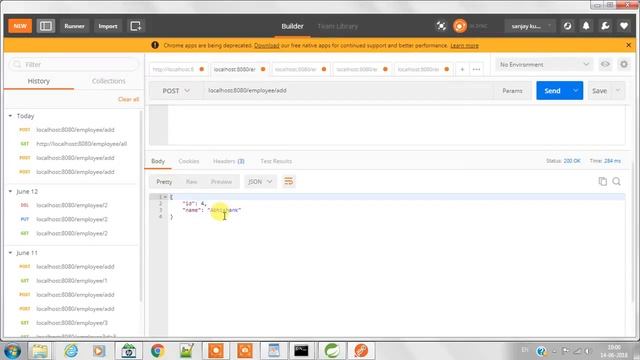Viewport: 640px width, 360px height.
Task: Open DEL localhost:8080/employee/2 history entry
Action: [73, 205]
